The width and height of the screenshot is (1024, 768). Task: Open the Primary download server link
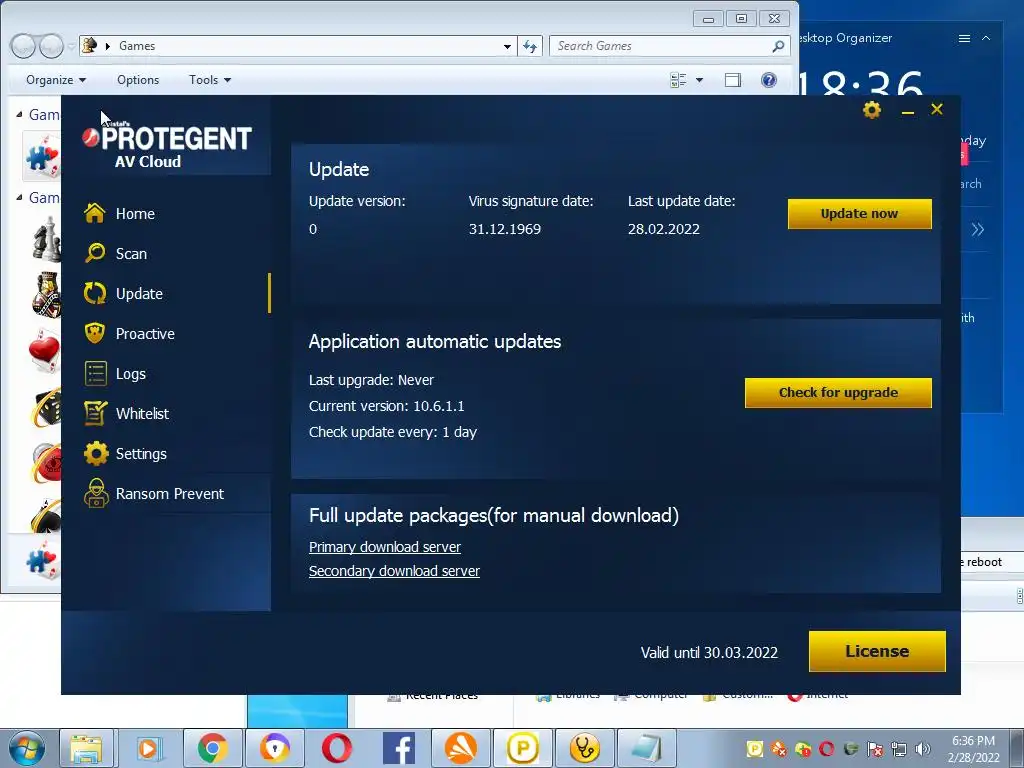(x=385, y=547)
